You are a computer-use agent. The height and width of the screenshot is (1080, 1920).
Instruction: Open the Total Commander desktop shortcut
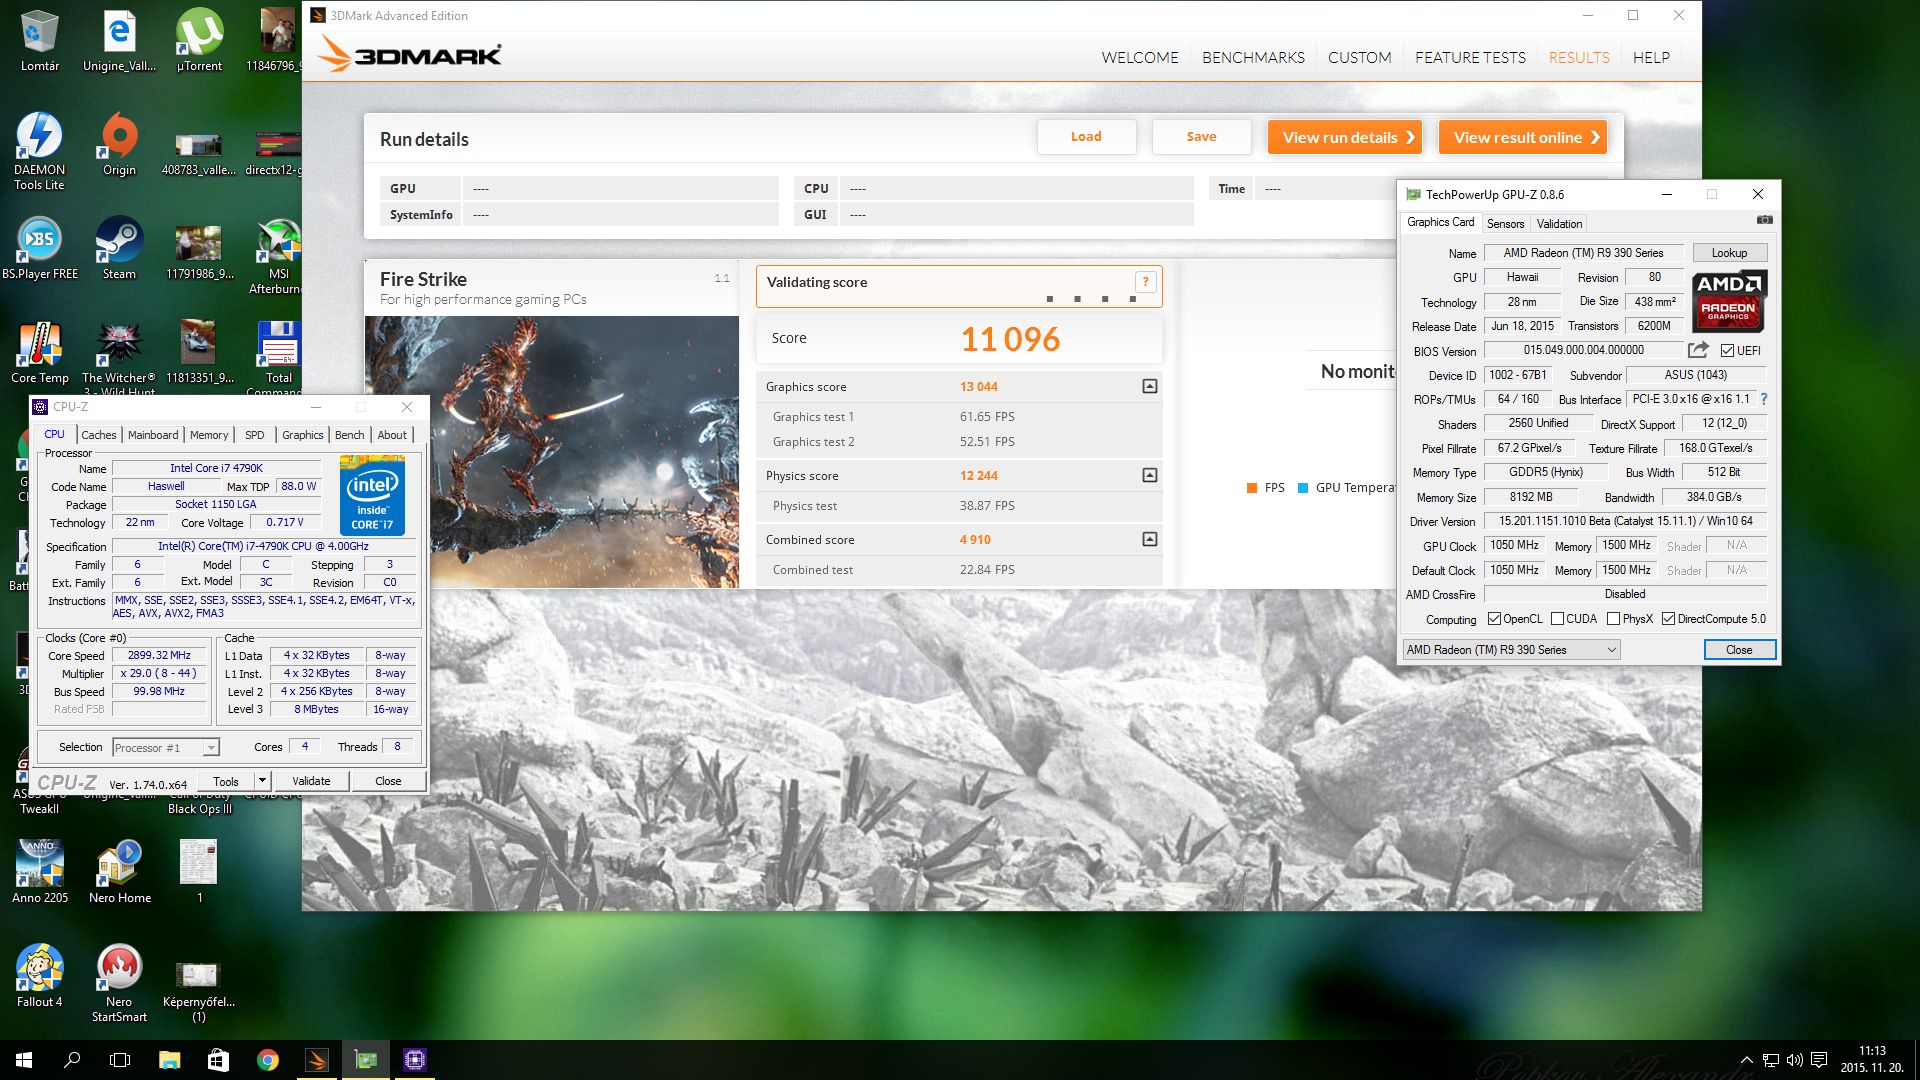pyautogui.click(x=279, y=358)
